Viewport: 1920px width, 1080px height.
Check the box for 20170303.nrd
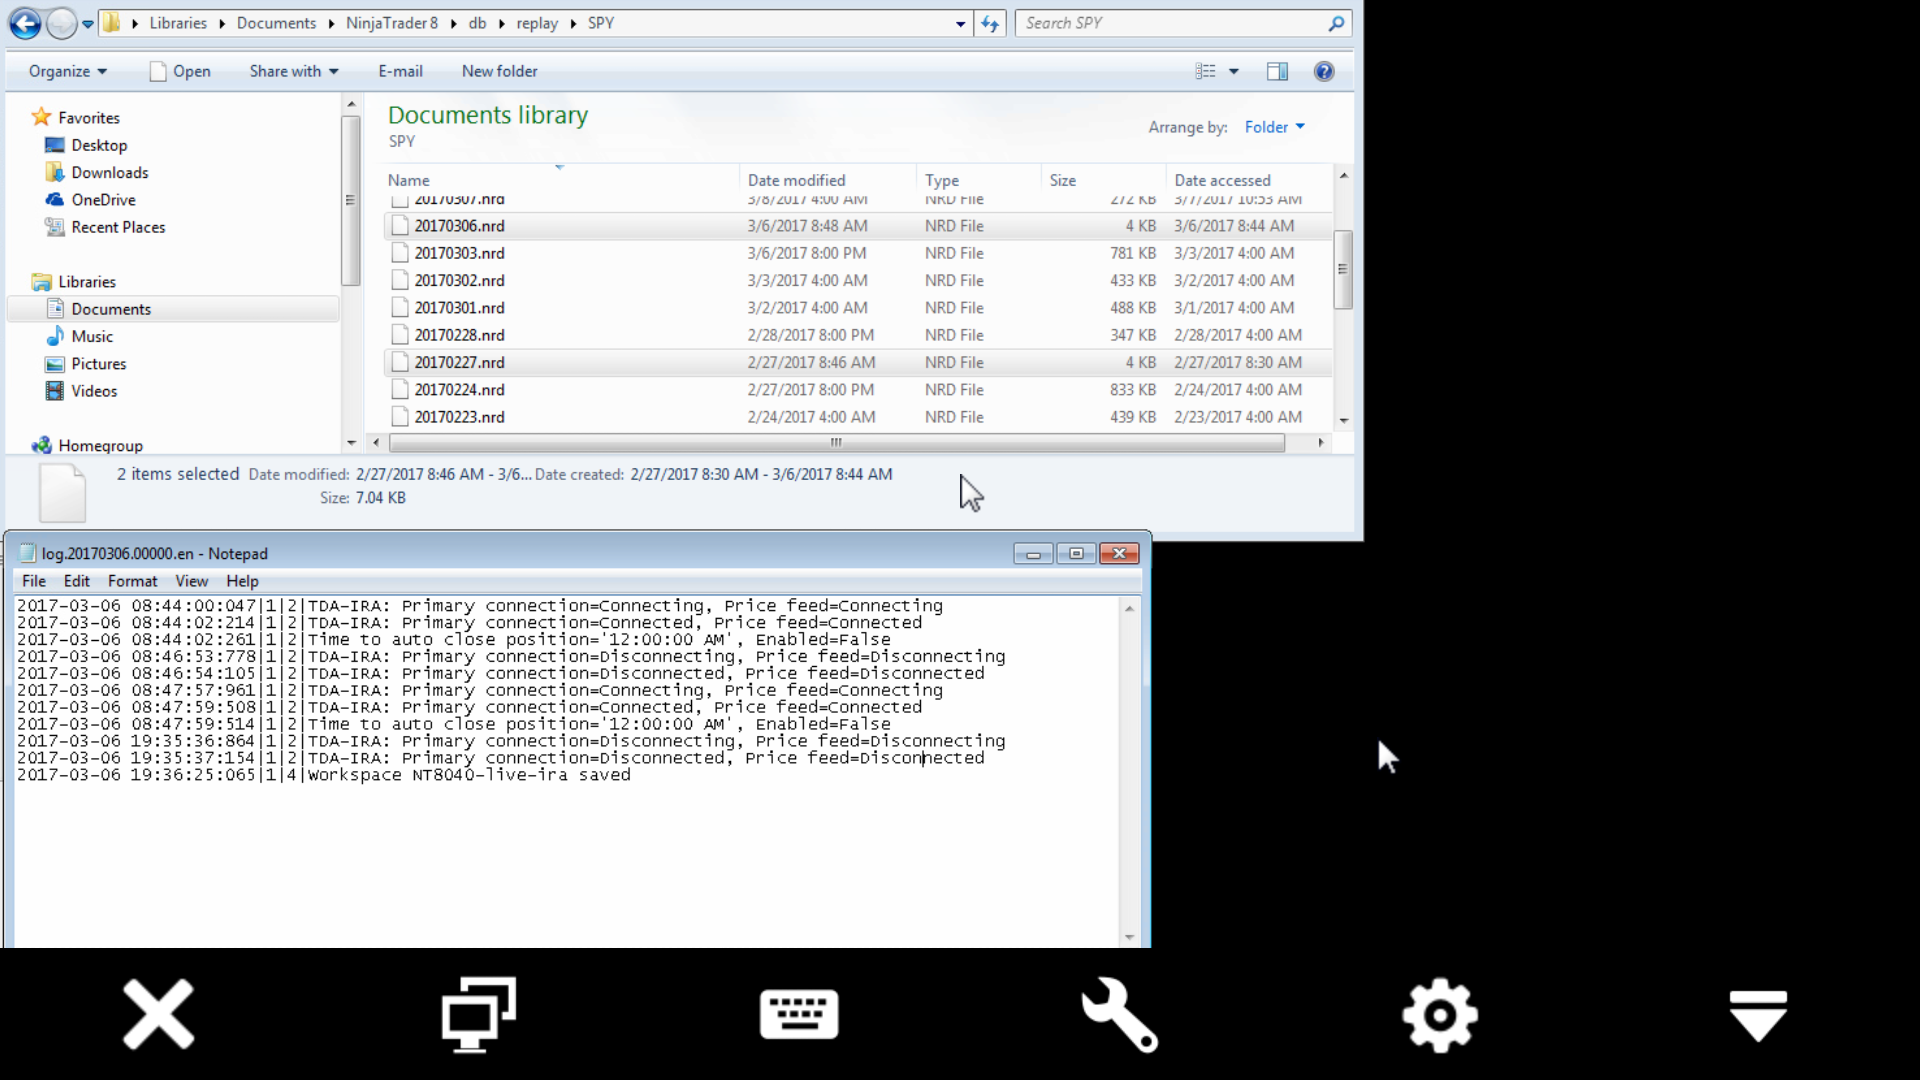click(400, 253)
